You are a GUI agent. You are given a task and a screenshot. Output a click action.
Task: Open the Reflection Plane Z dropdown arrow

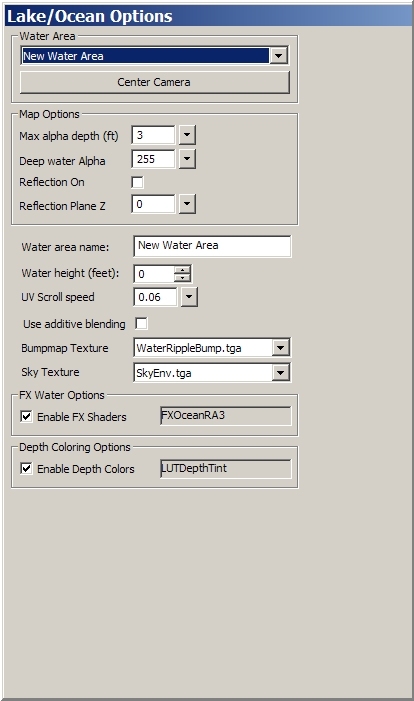[x=187, y=204]
